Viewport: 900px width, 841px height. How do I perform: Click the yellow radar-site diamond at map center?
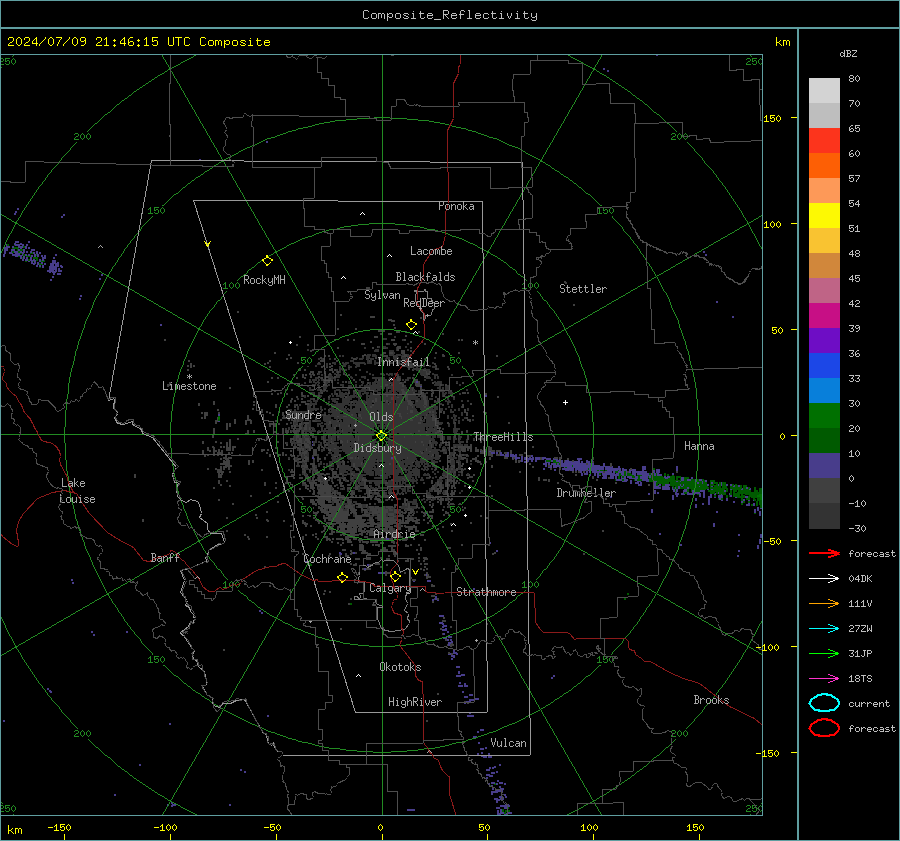tap(381, 435)
